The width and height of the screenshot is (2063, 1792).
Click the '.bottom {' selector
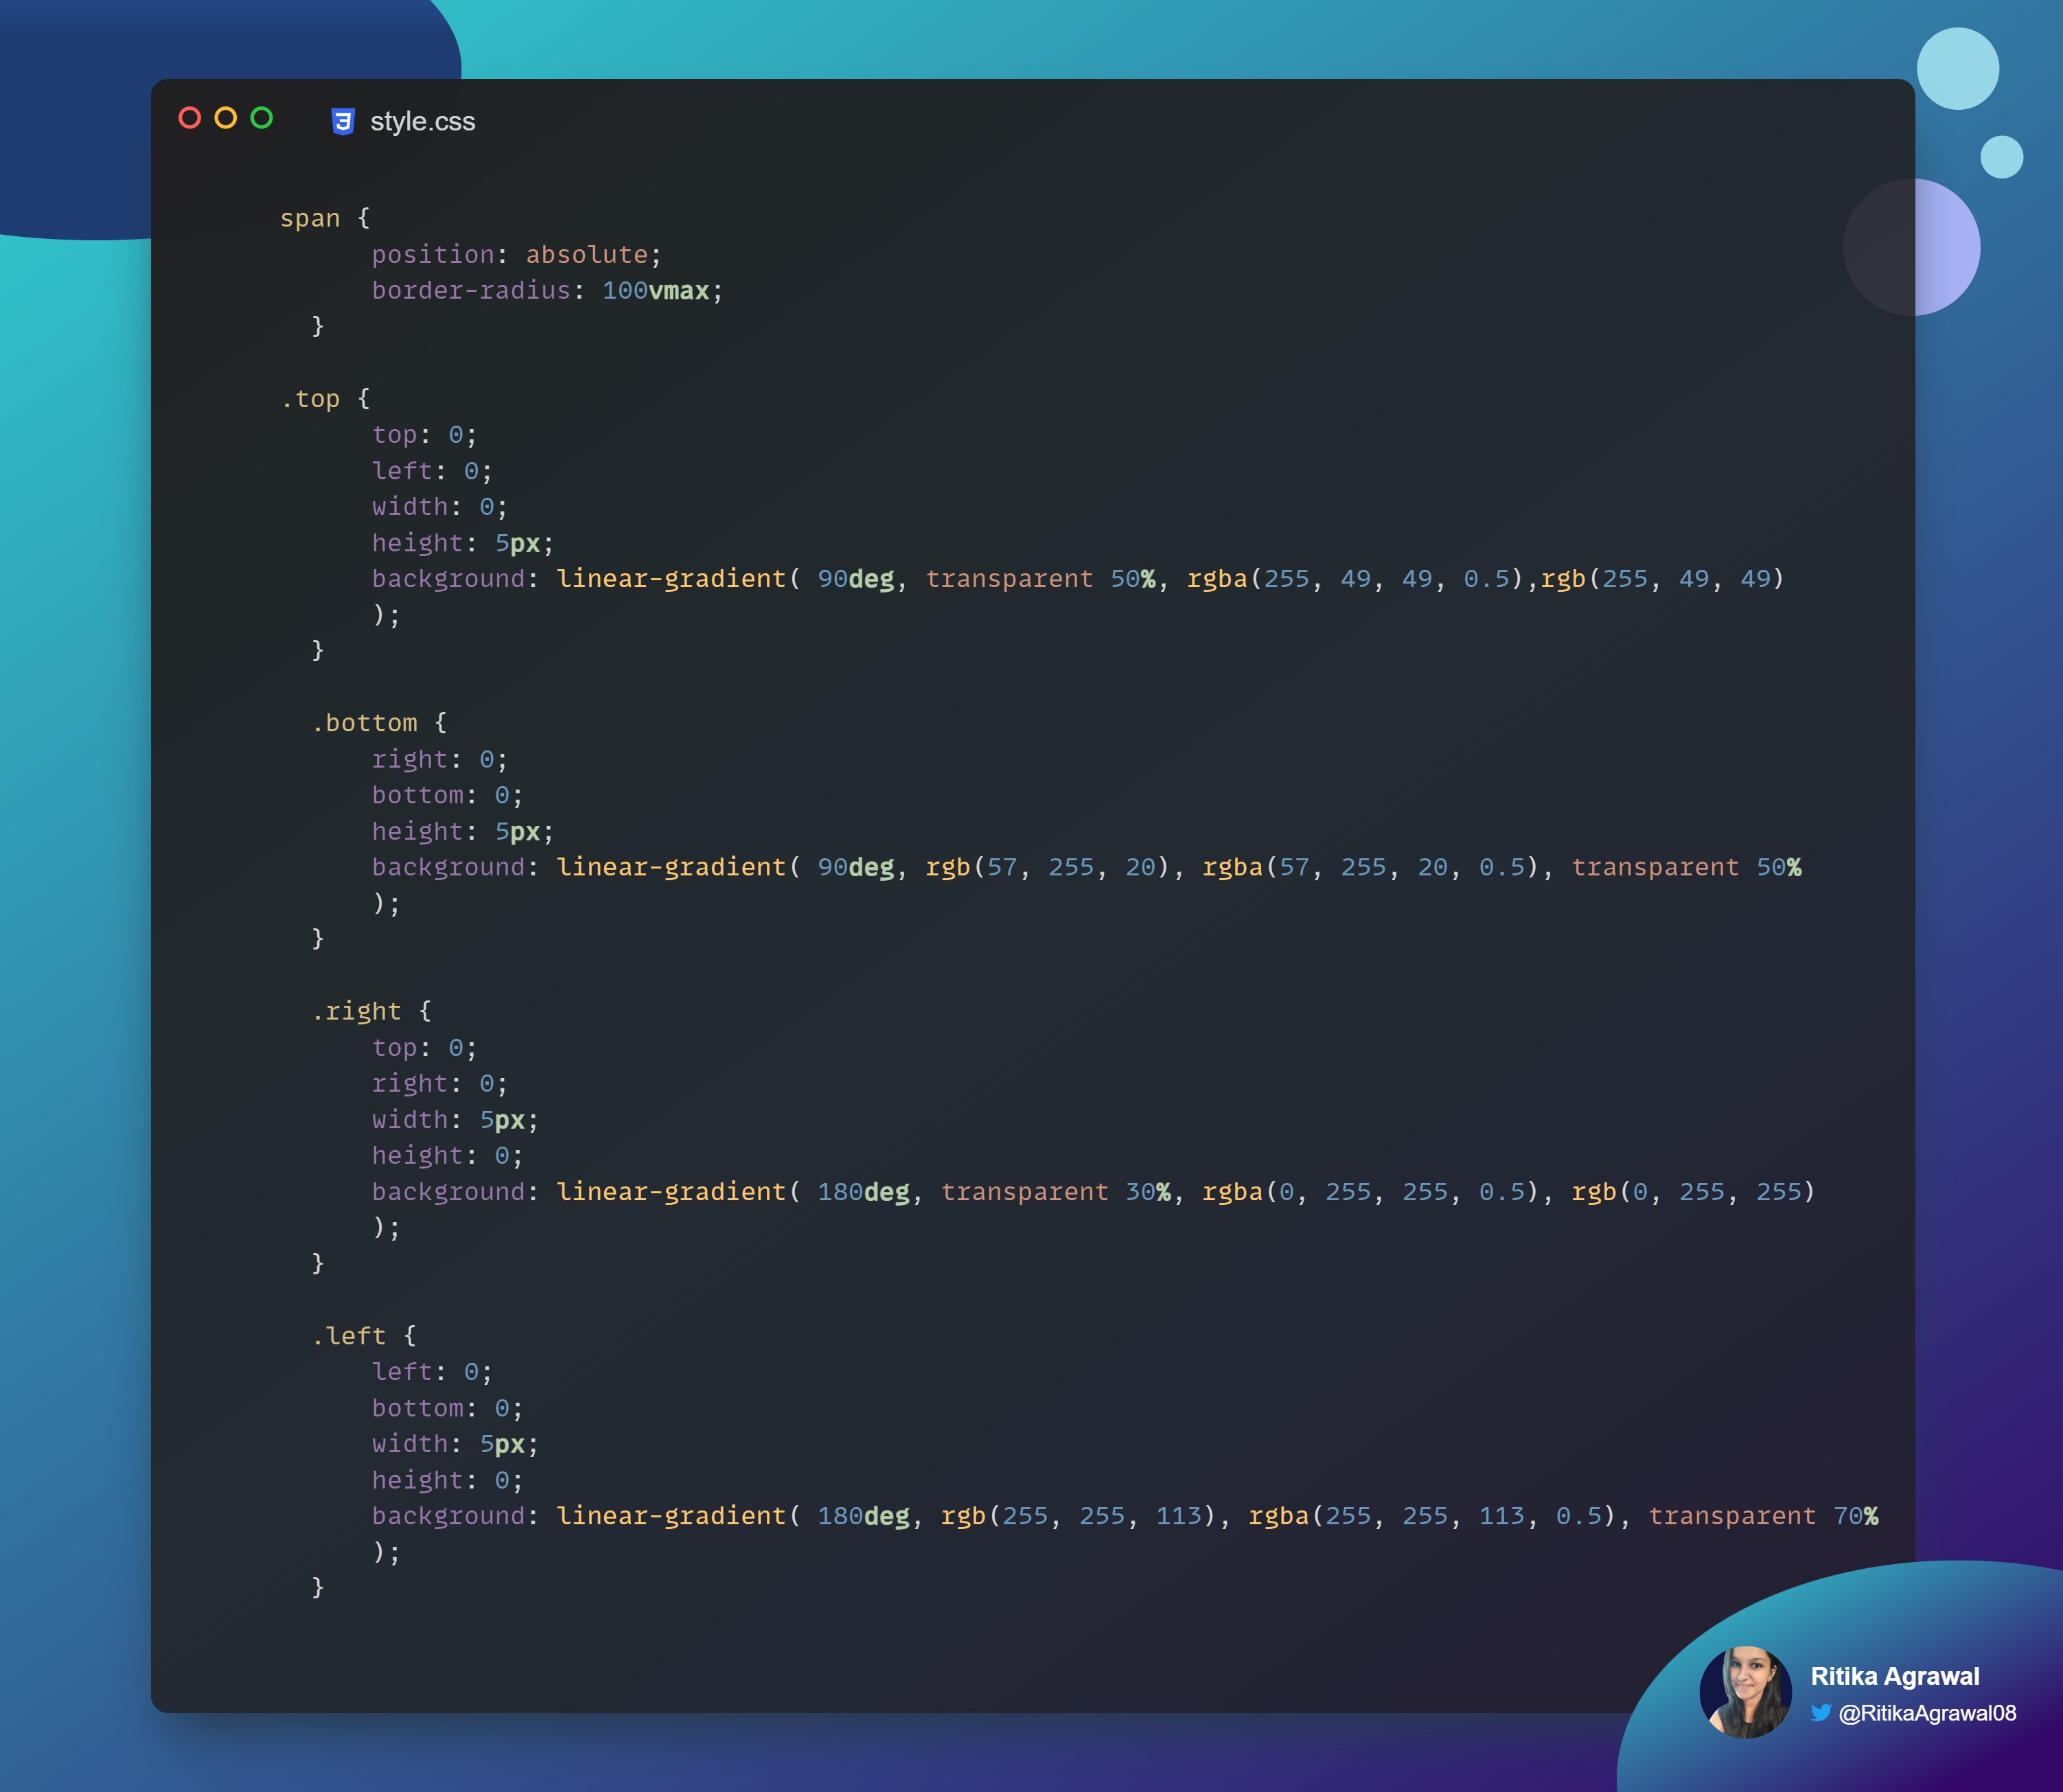pyautogui.click(x=379, y=722)
